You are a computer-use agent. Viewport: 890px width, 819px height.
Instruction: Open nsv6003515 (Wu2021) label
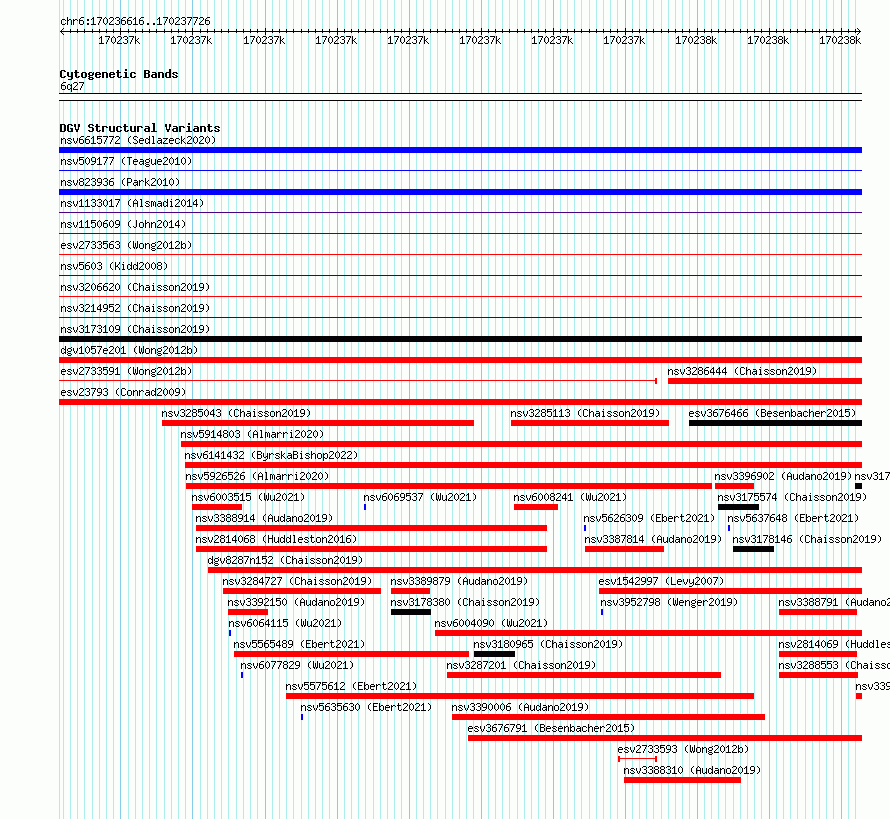coord(248,497)
